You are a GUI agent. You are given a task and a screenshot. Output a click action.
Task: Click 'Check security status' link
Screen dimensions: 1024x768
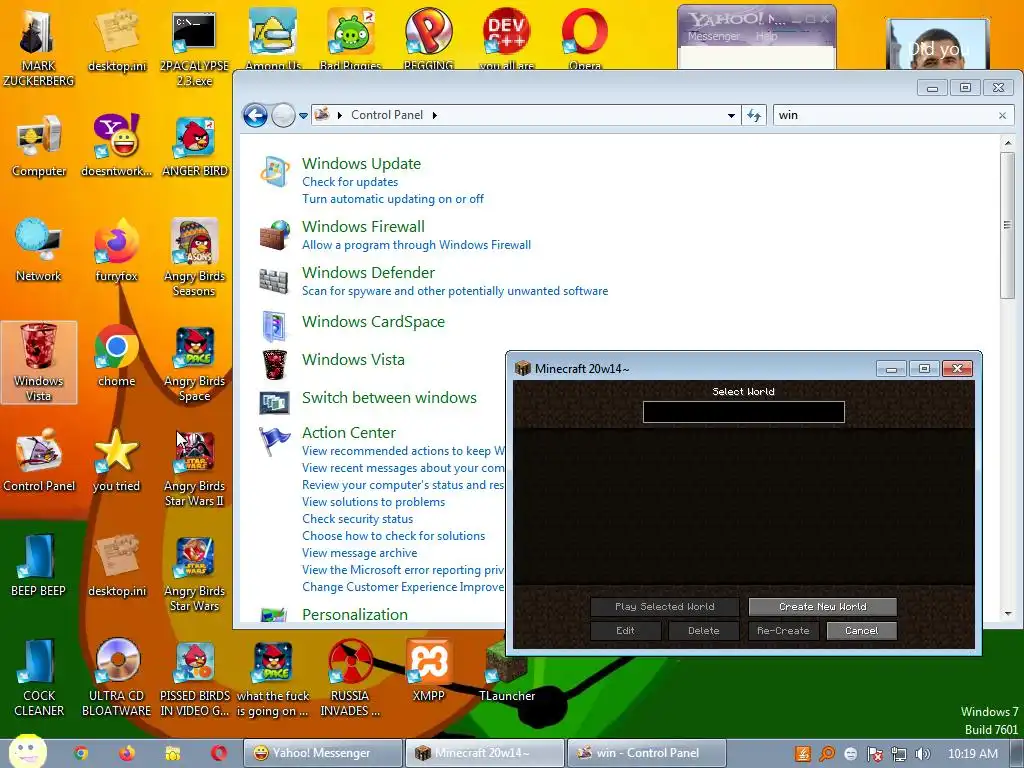click(x=357, y=519)
